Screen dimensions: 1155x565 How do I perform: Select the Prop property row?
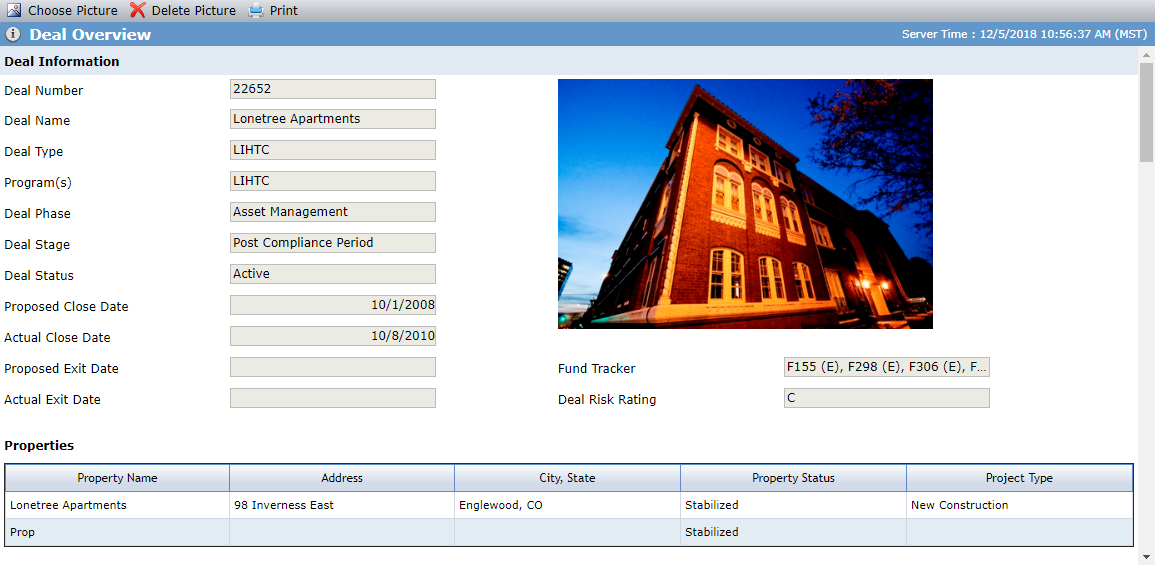(569, 532)
